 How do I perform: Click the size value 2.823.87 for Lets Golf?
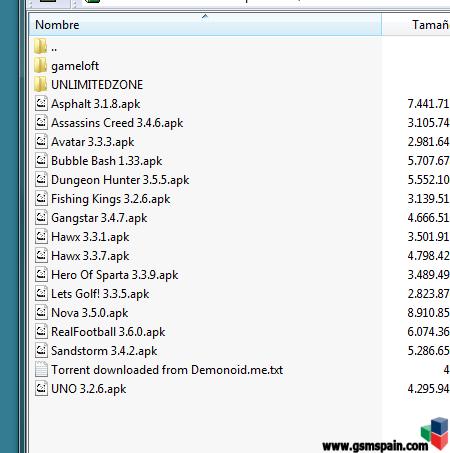coord(429,294)
